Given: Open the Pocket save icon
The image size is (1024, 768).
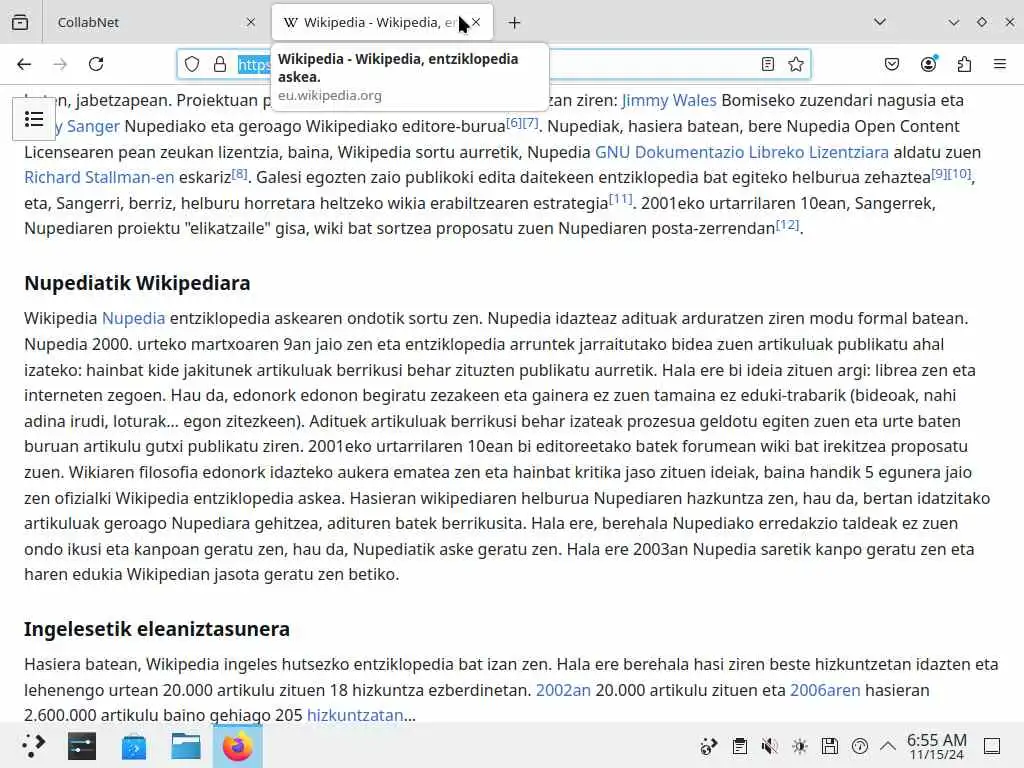Looking at the screenshot, I should 892,64.
